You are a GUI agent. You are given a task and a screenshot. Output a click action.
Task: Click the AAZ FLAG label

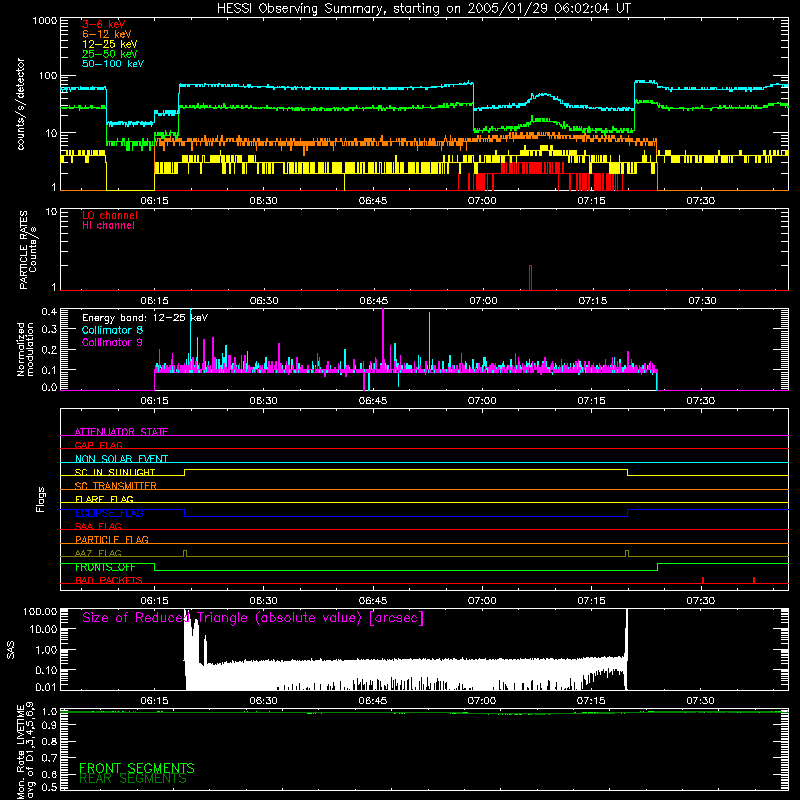98,553
